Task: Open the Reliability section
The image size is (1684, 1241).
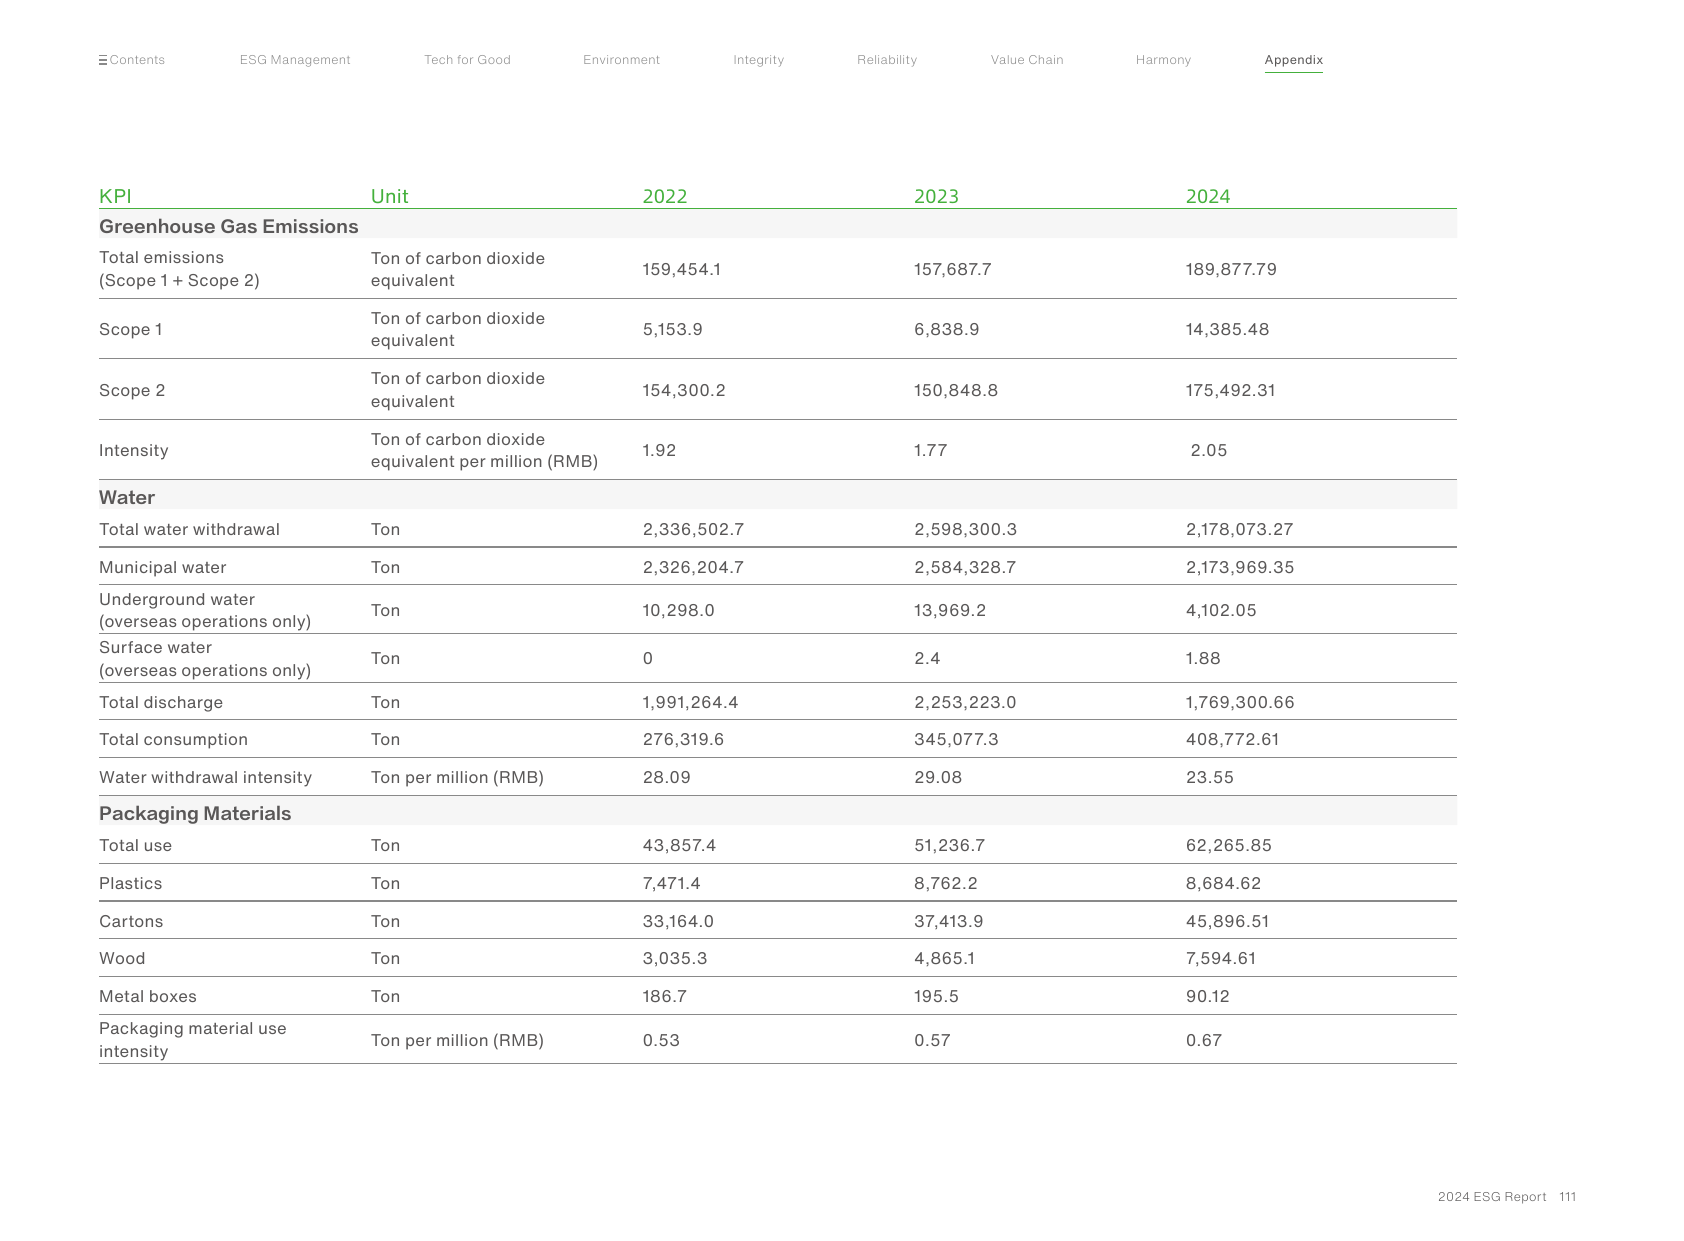Action: (887, 60)
